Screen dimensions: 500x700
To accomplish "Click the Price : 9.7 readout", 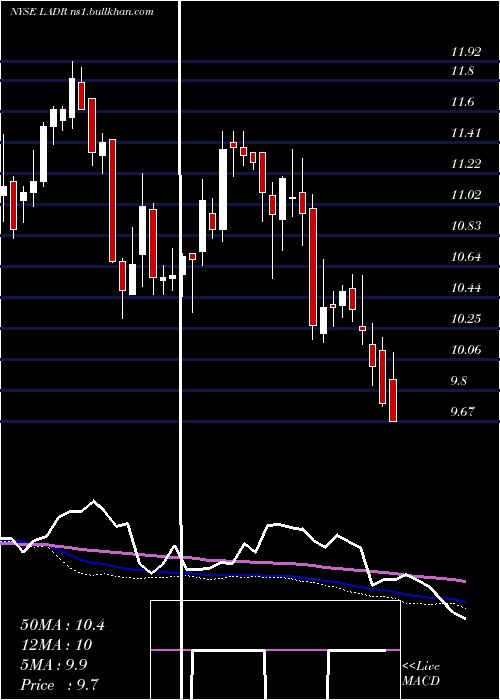I will coord(60,685).
